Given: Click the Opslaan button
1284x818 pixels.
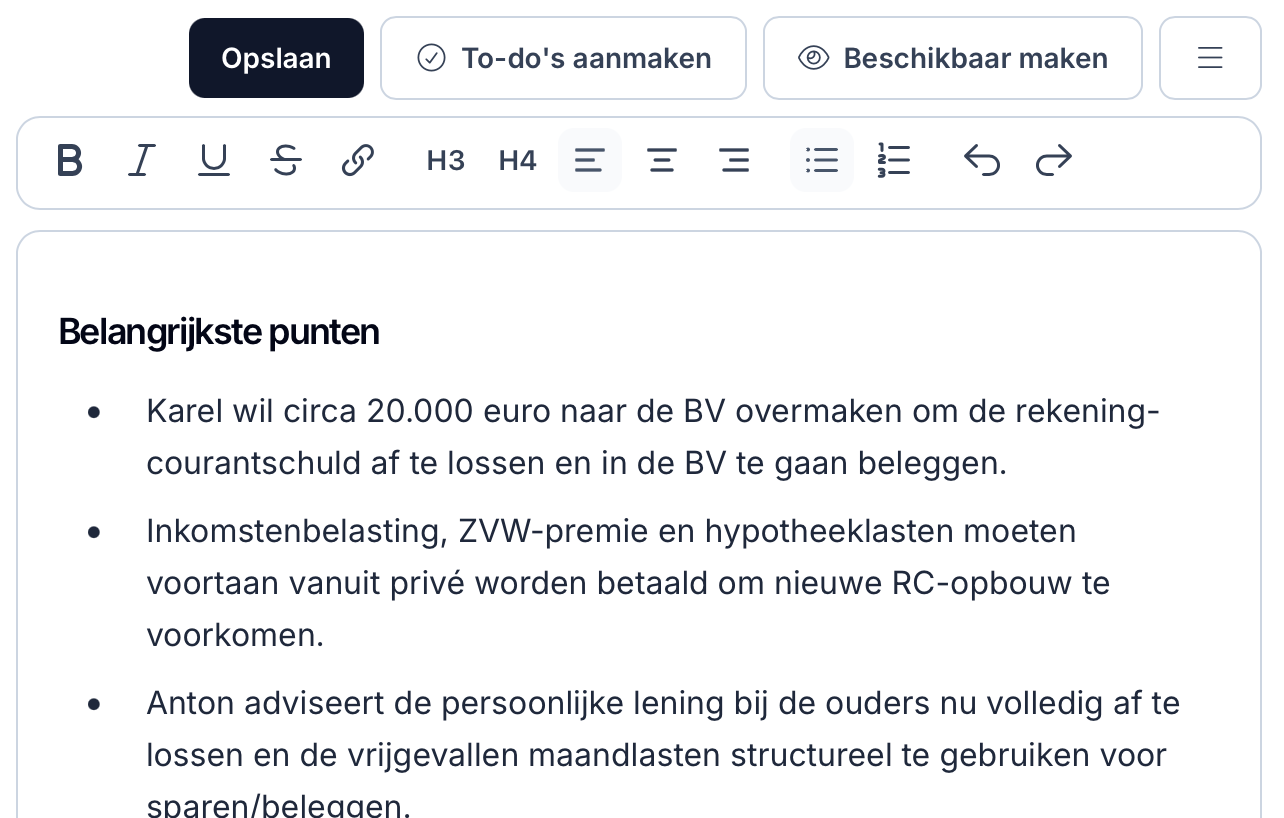Looking at the screenshot, I should tap(276, 58).
